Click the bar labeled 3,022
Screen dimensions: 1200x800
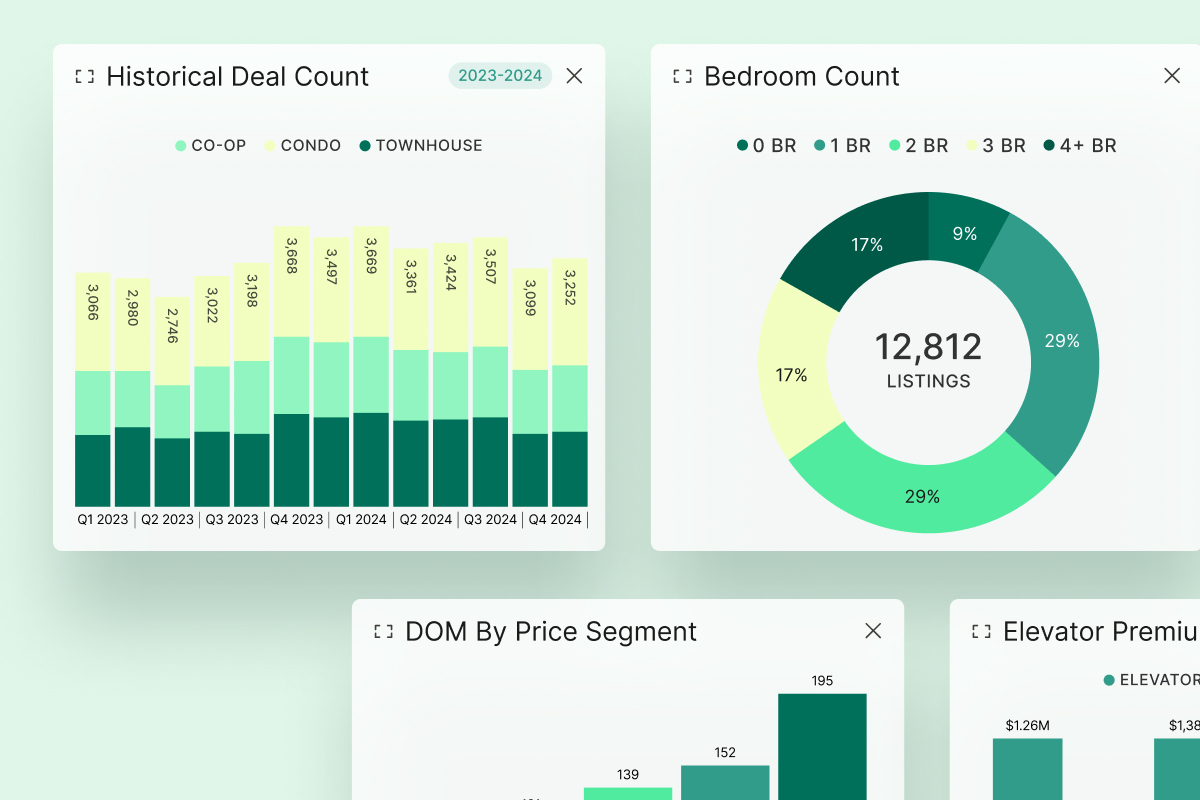[x=212, y=391]
